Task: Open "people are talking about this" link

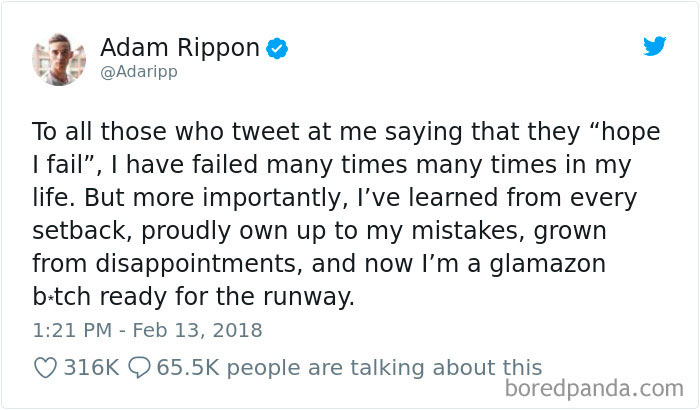Action: (384, 368)
